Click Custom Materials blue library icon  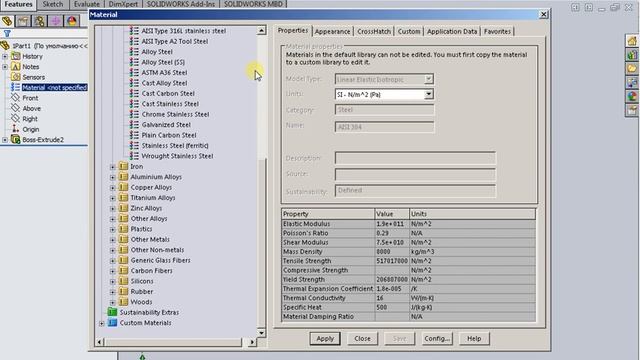click(x=112, y=323)
